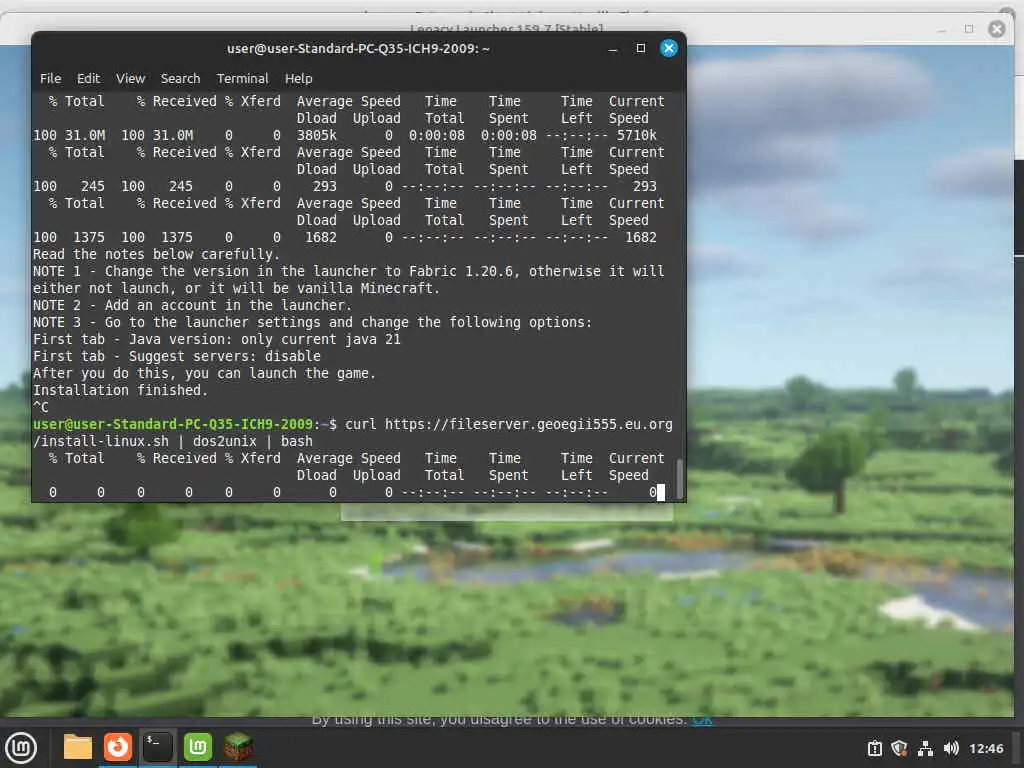Click the green user@user-Standard-PC prompt
Screen dimensions: 1024x768
(173, 424)
